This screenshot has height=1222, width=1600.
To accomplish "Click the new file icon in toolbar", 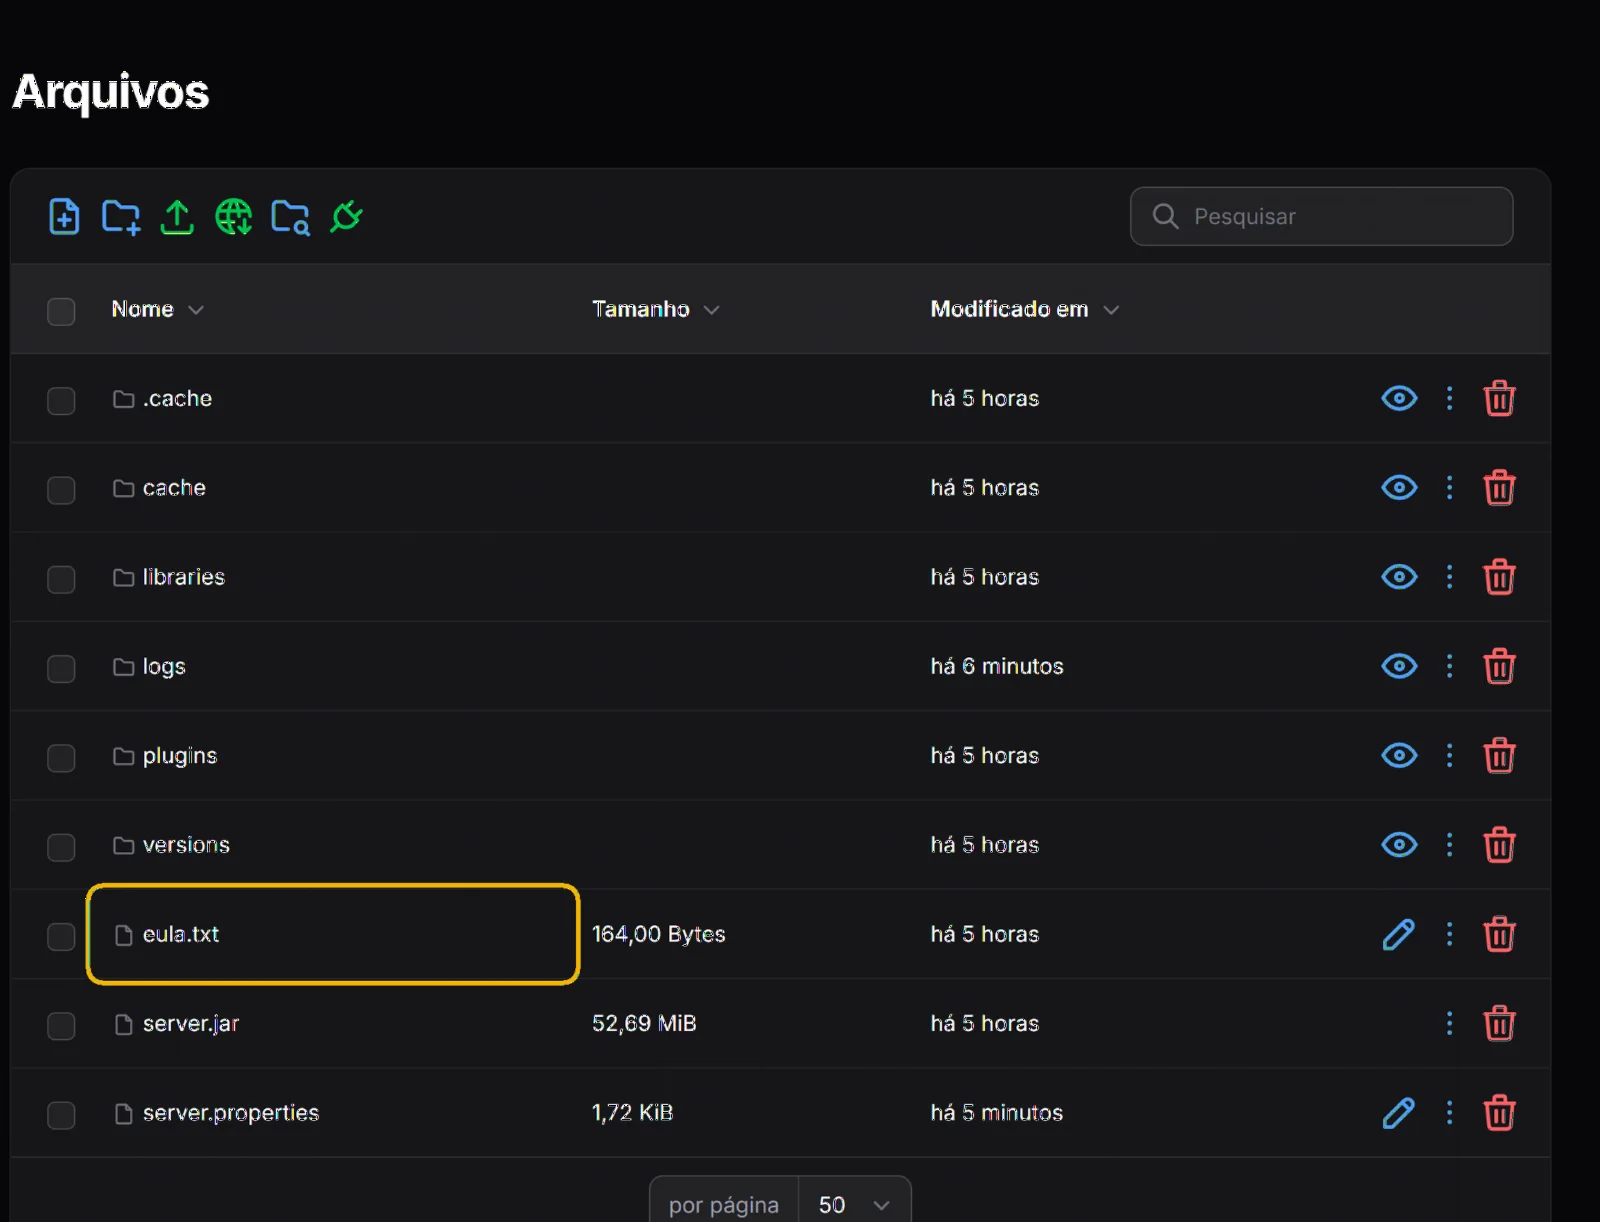I will pyautogui.click(x=64, y=216).
